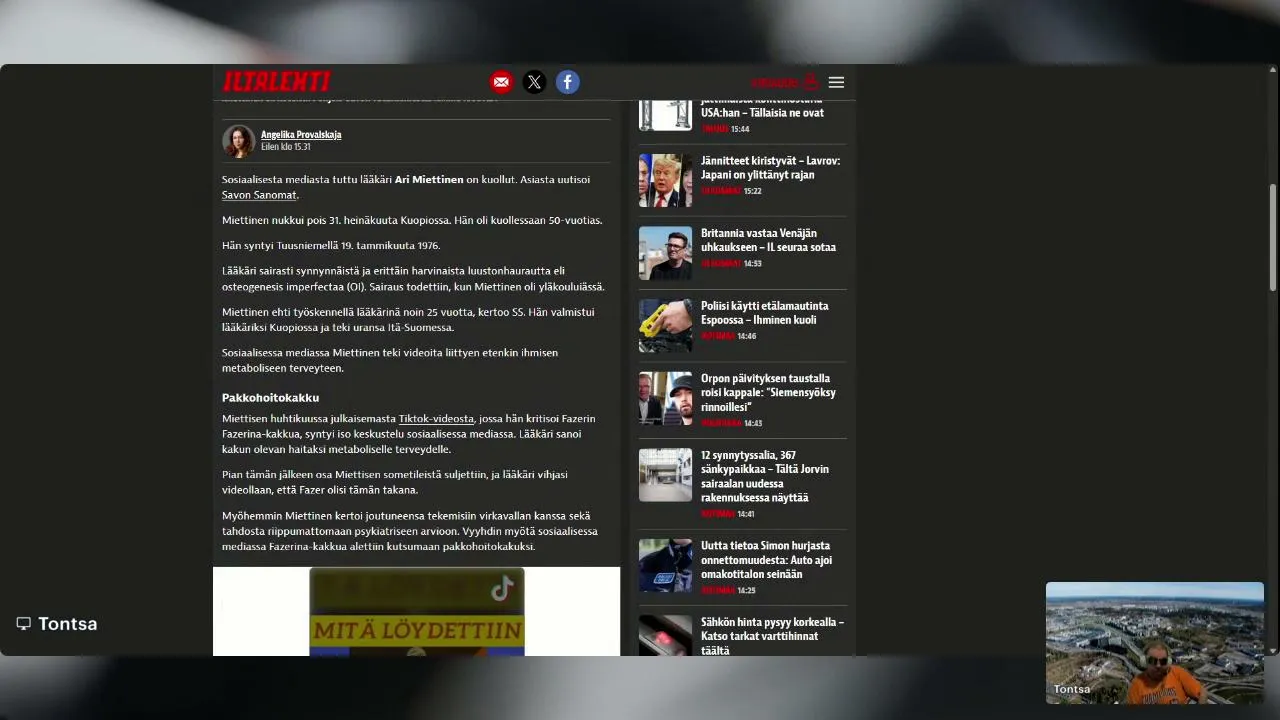Image resolution: width=1280 pixels, height=720 pixels.
Task: Click the Tontsa webcam overlay video
Action: click(x=1155, y=643)
